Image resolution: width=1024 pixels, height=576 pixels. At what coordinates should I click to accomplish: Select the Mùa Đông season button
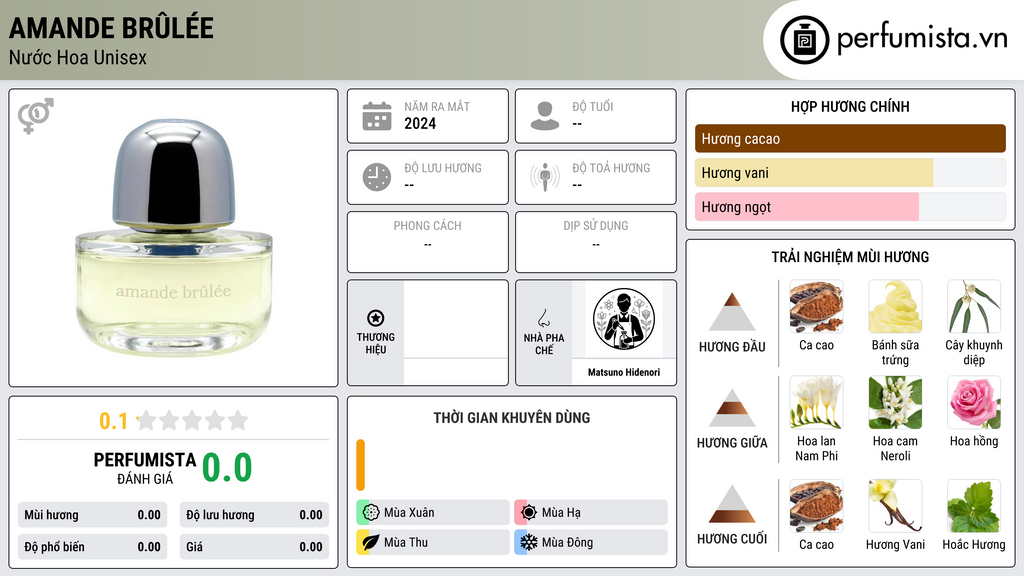pos(591,542)
